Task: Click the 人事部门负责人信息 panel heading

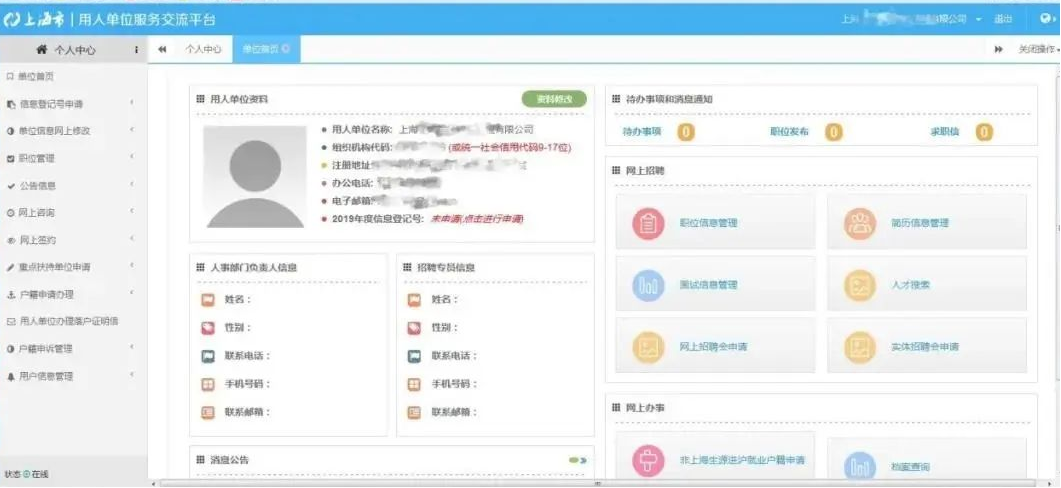Action: (253, 268)
